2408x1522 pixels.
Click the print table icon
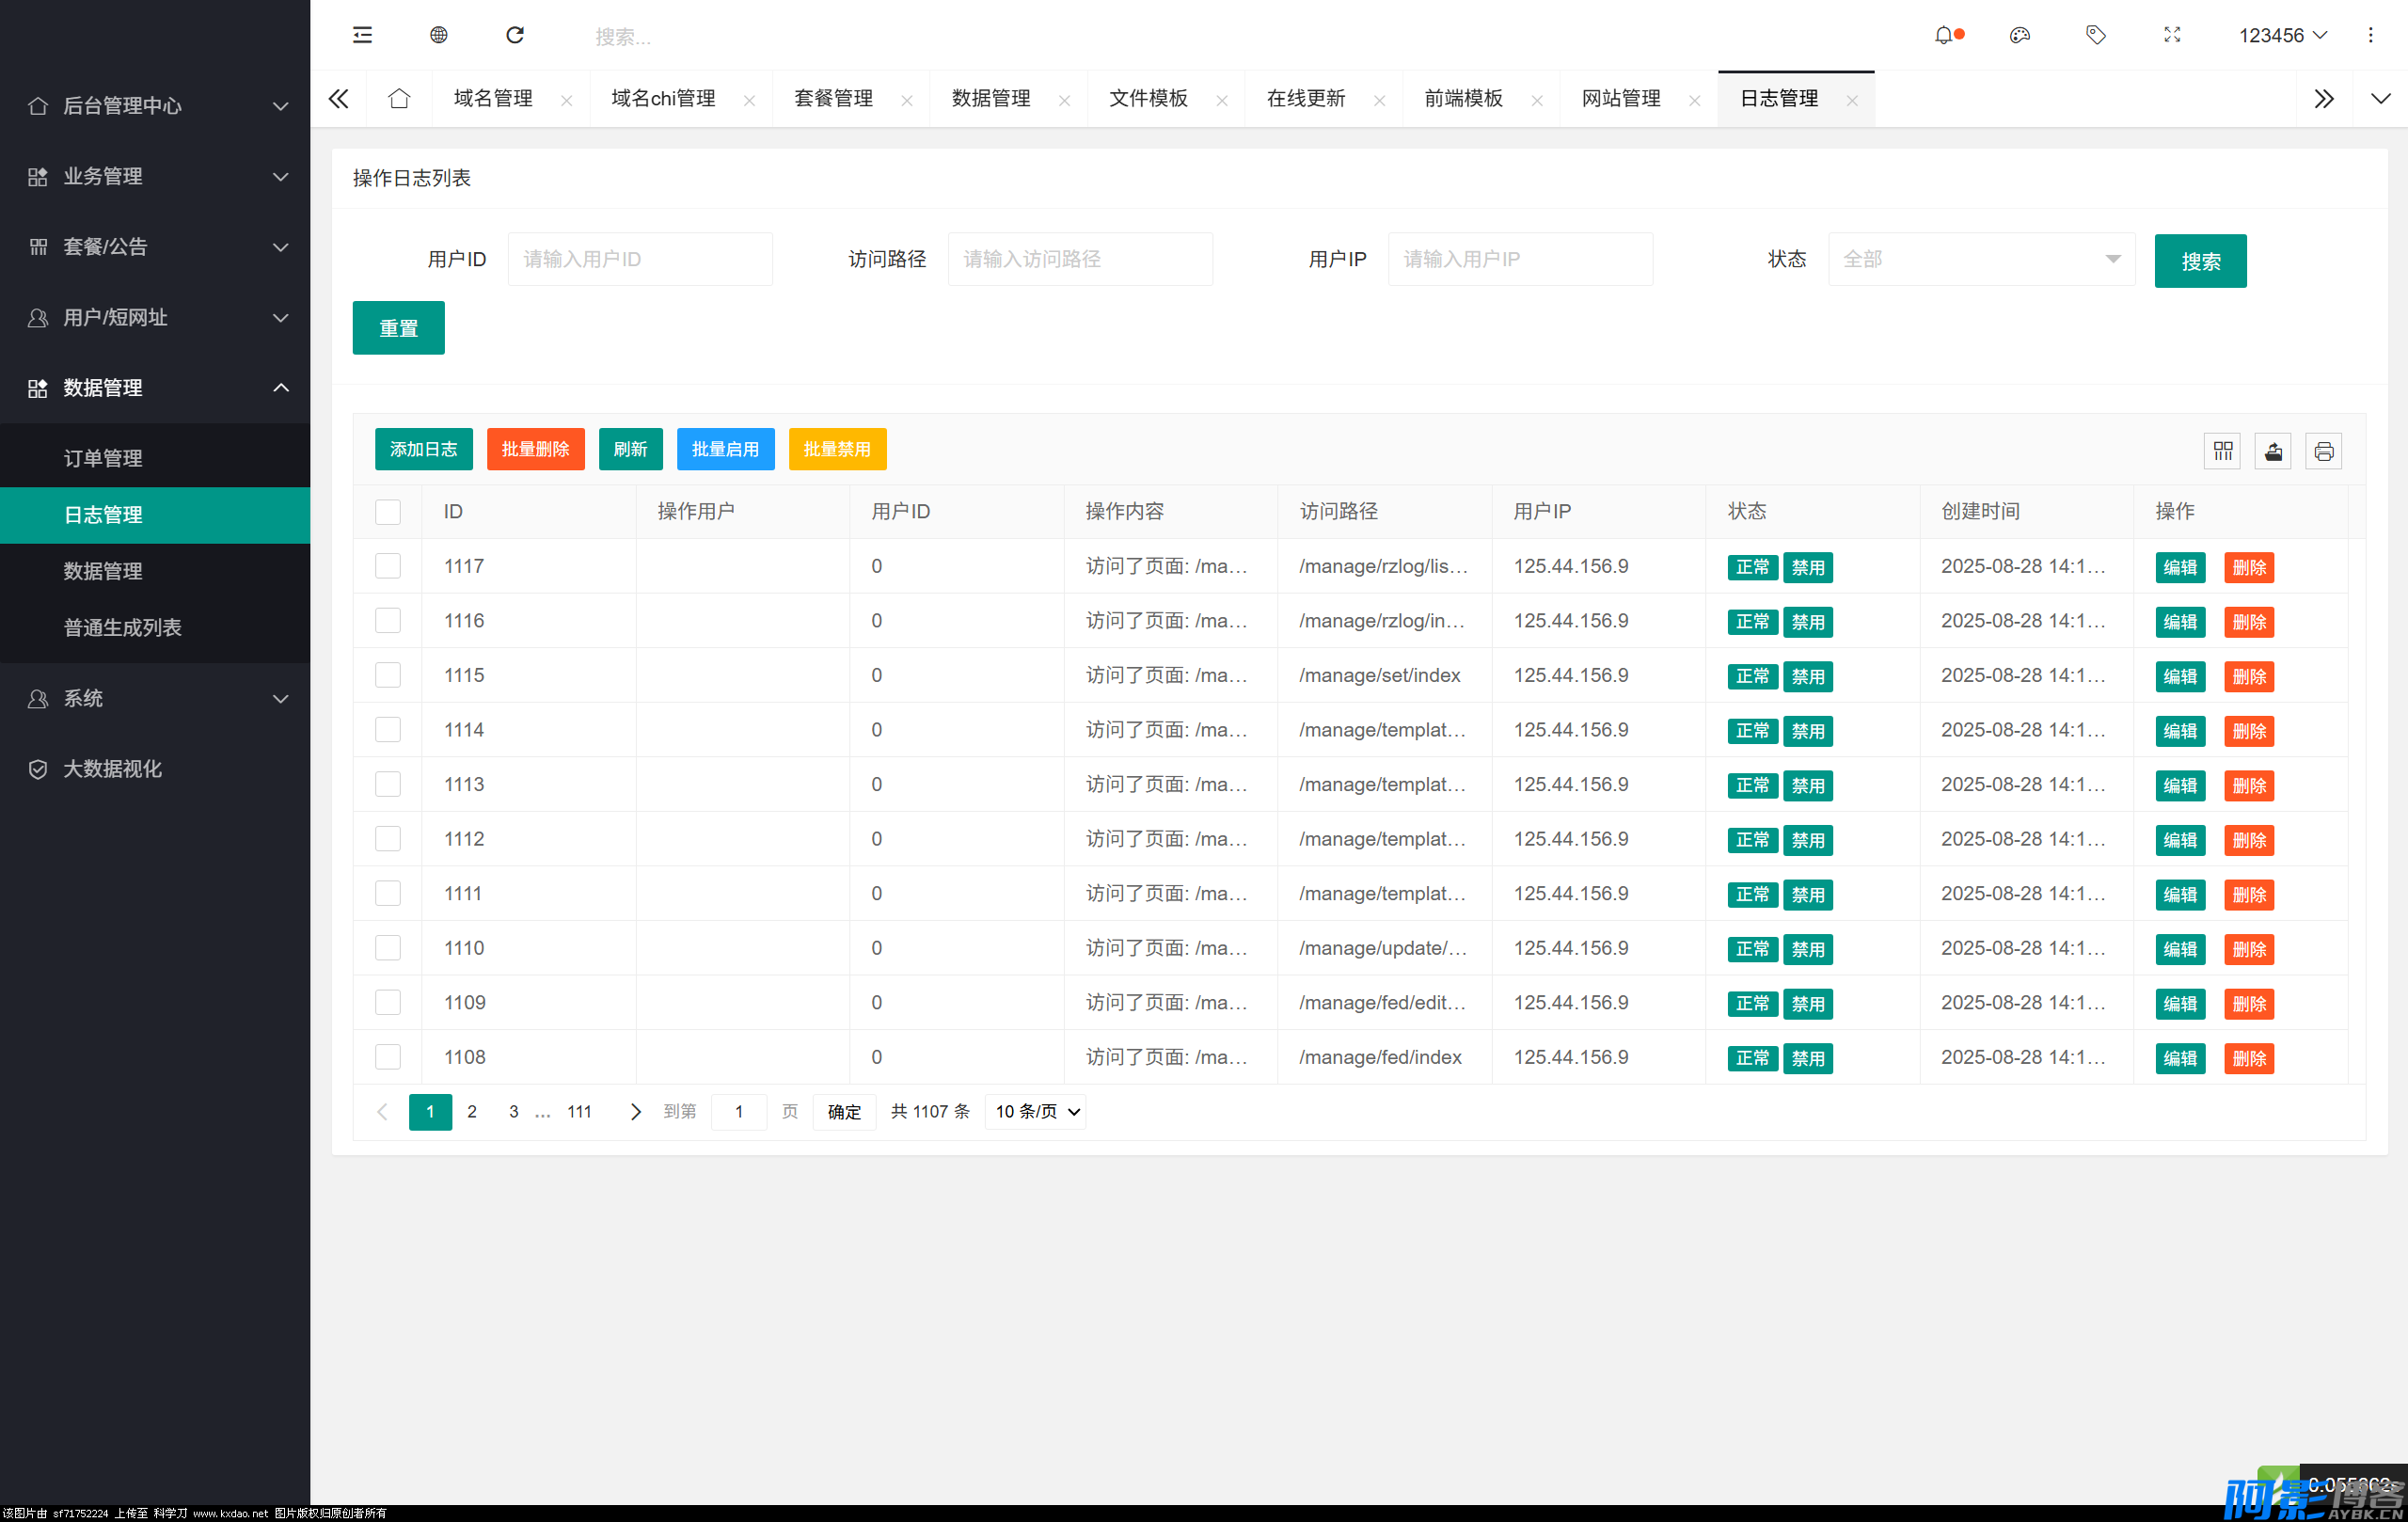point(2323,451)
